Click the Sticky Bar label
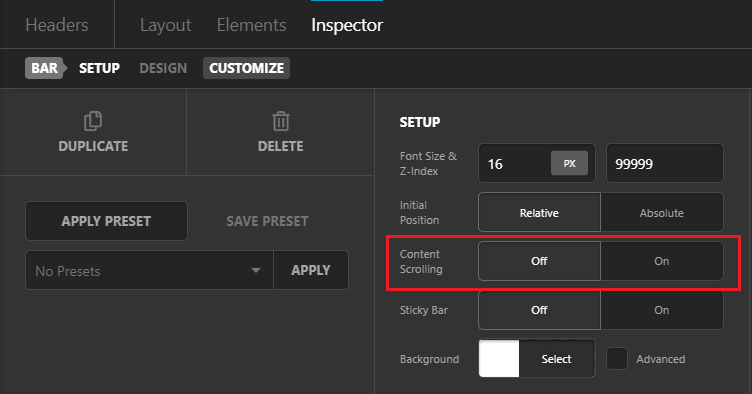 (x=424, y=310)
